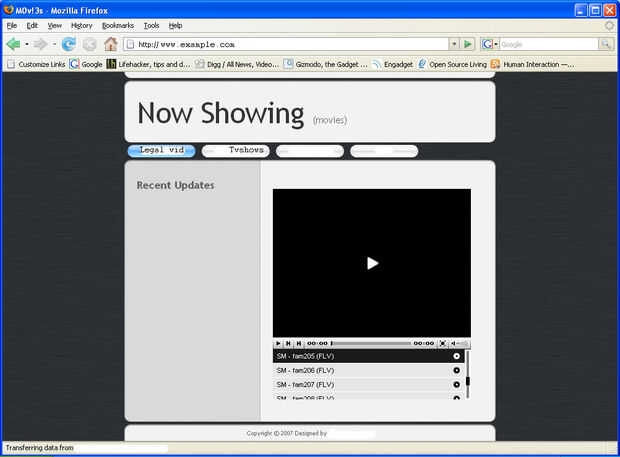
Task: Open the Human Interaction bookmark
Action: pyautogui.click(x=533, y=64)
